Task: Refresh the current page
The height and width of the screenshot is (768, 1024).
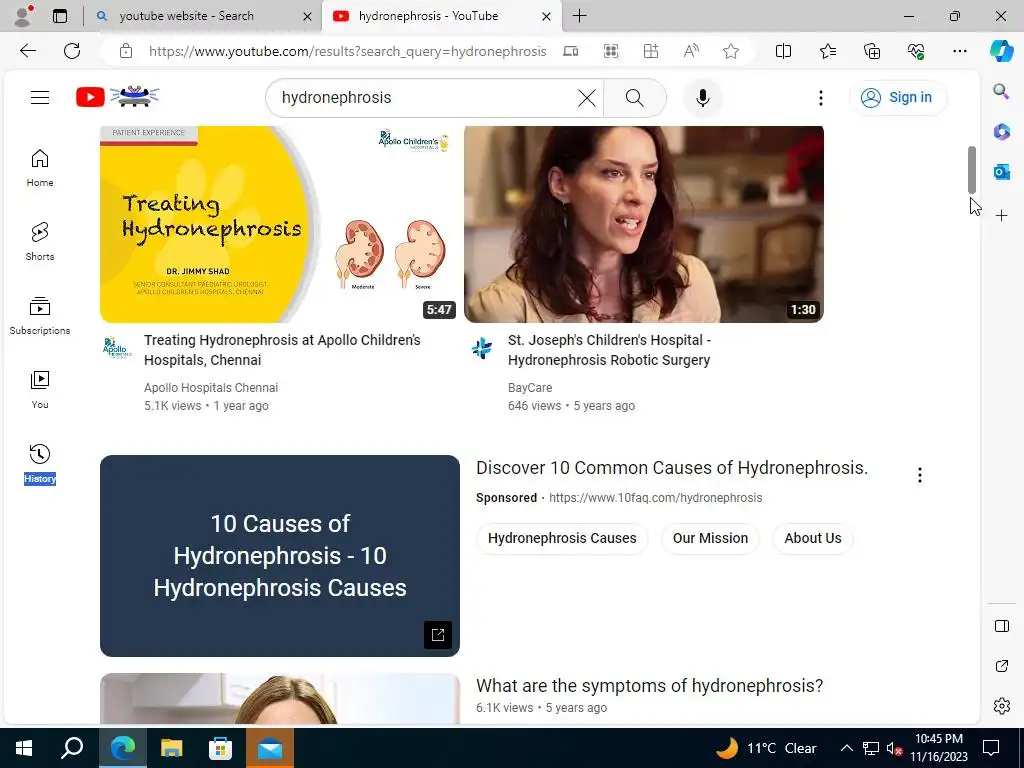Action: click(x=72, y=51)
